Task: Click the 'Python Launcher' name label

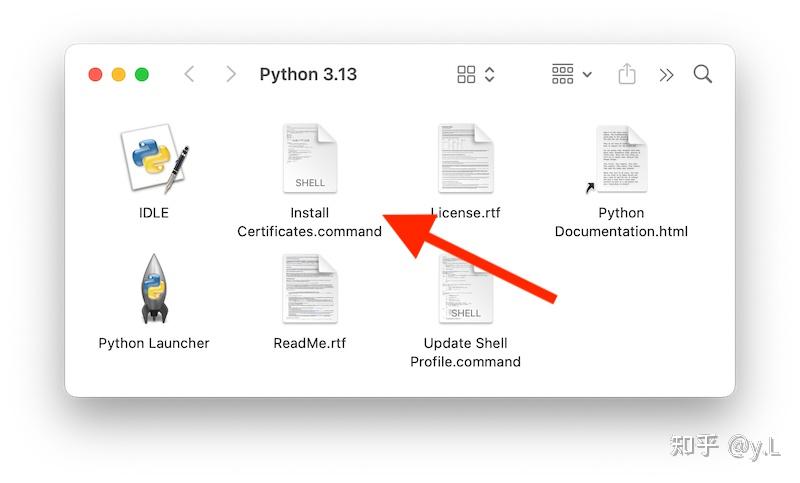Action: coord(154,343)
